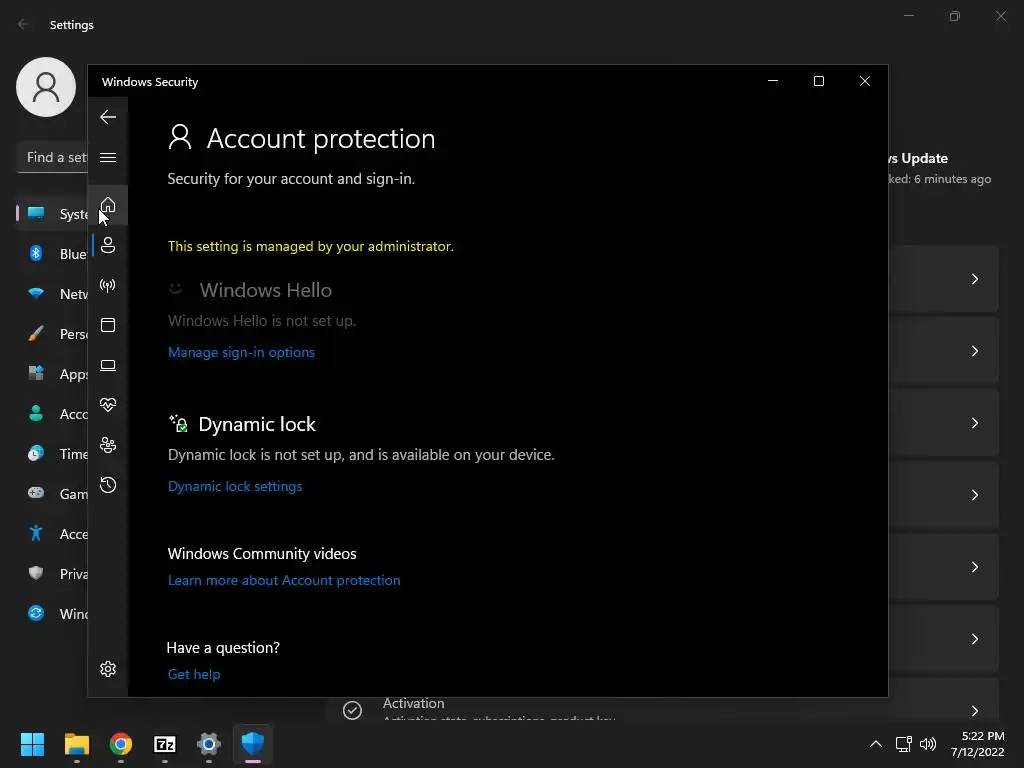1024x768 pixels.
Task: Click 'This setting is managed by your administrator' text
Action: [x=310, y=246]
